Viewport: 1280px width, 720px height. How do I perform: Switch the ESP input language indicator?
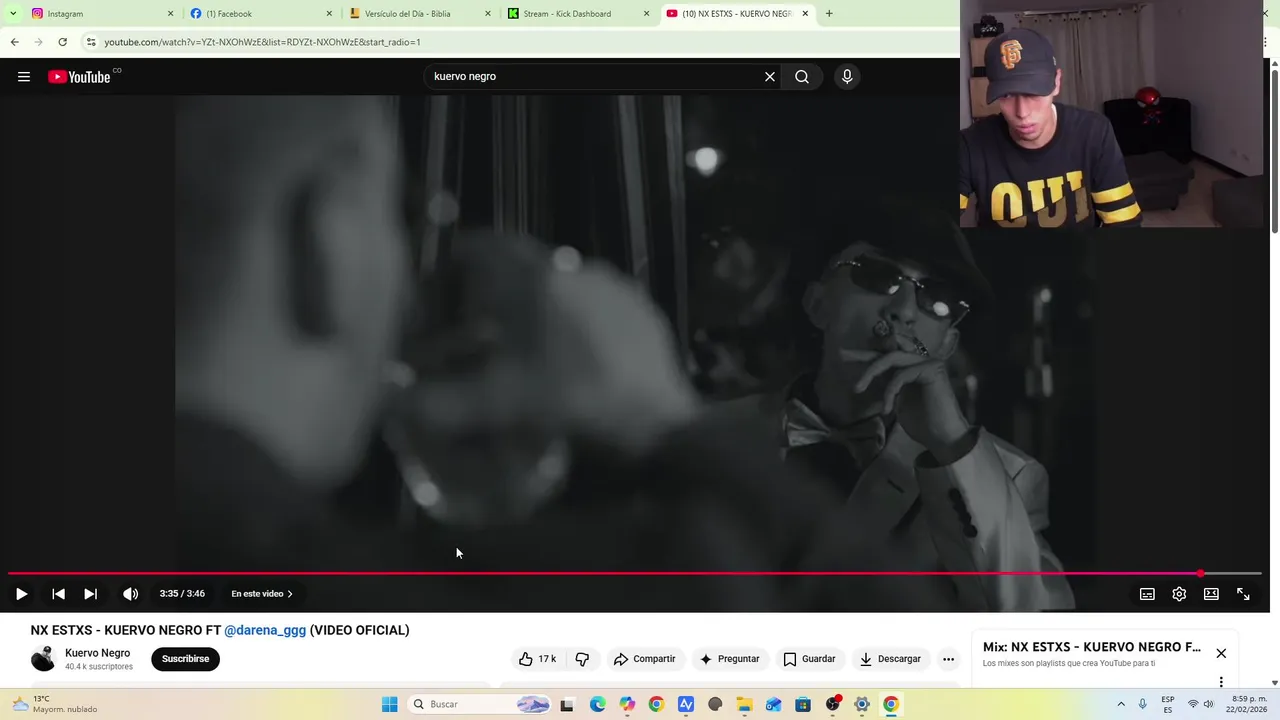[x=1168, y=704]
